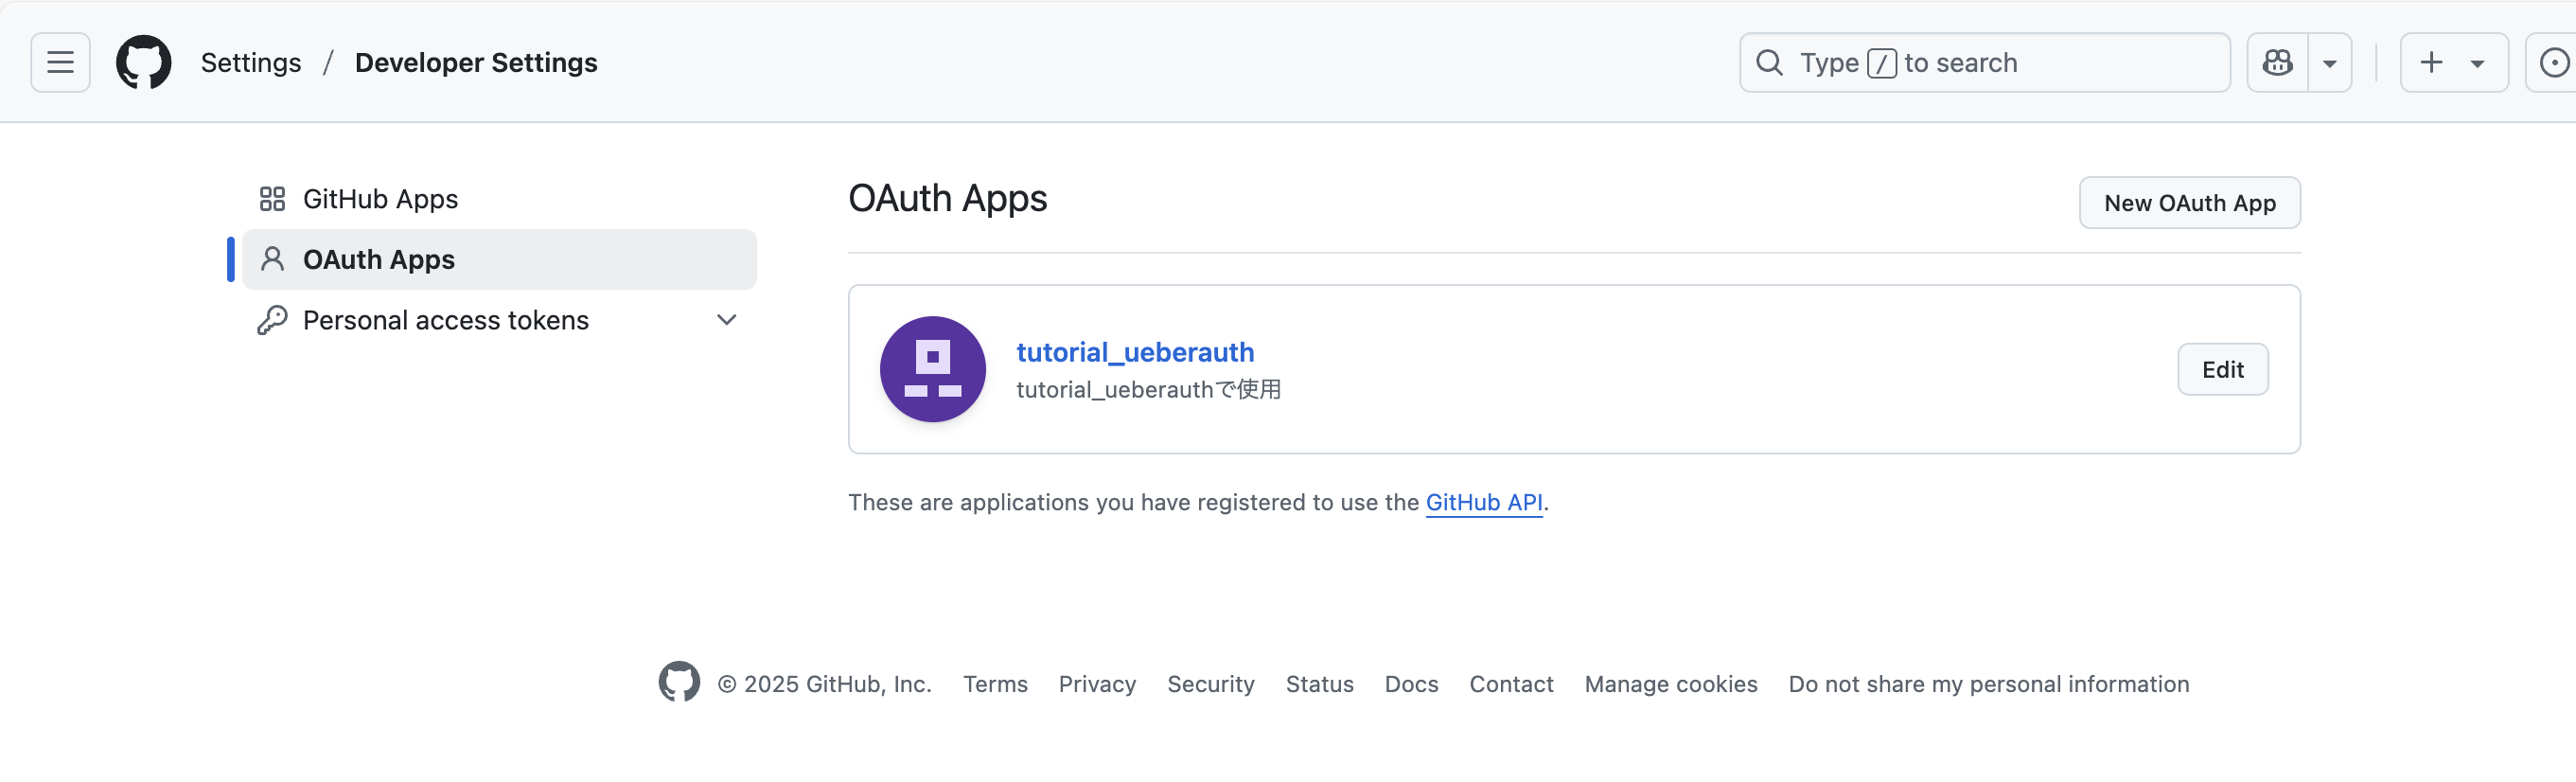Open Copilot dropdown arrow
The image size is (2576, 782).
pyautogui.click(x=2330, y=62)
